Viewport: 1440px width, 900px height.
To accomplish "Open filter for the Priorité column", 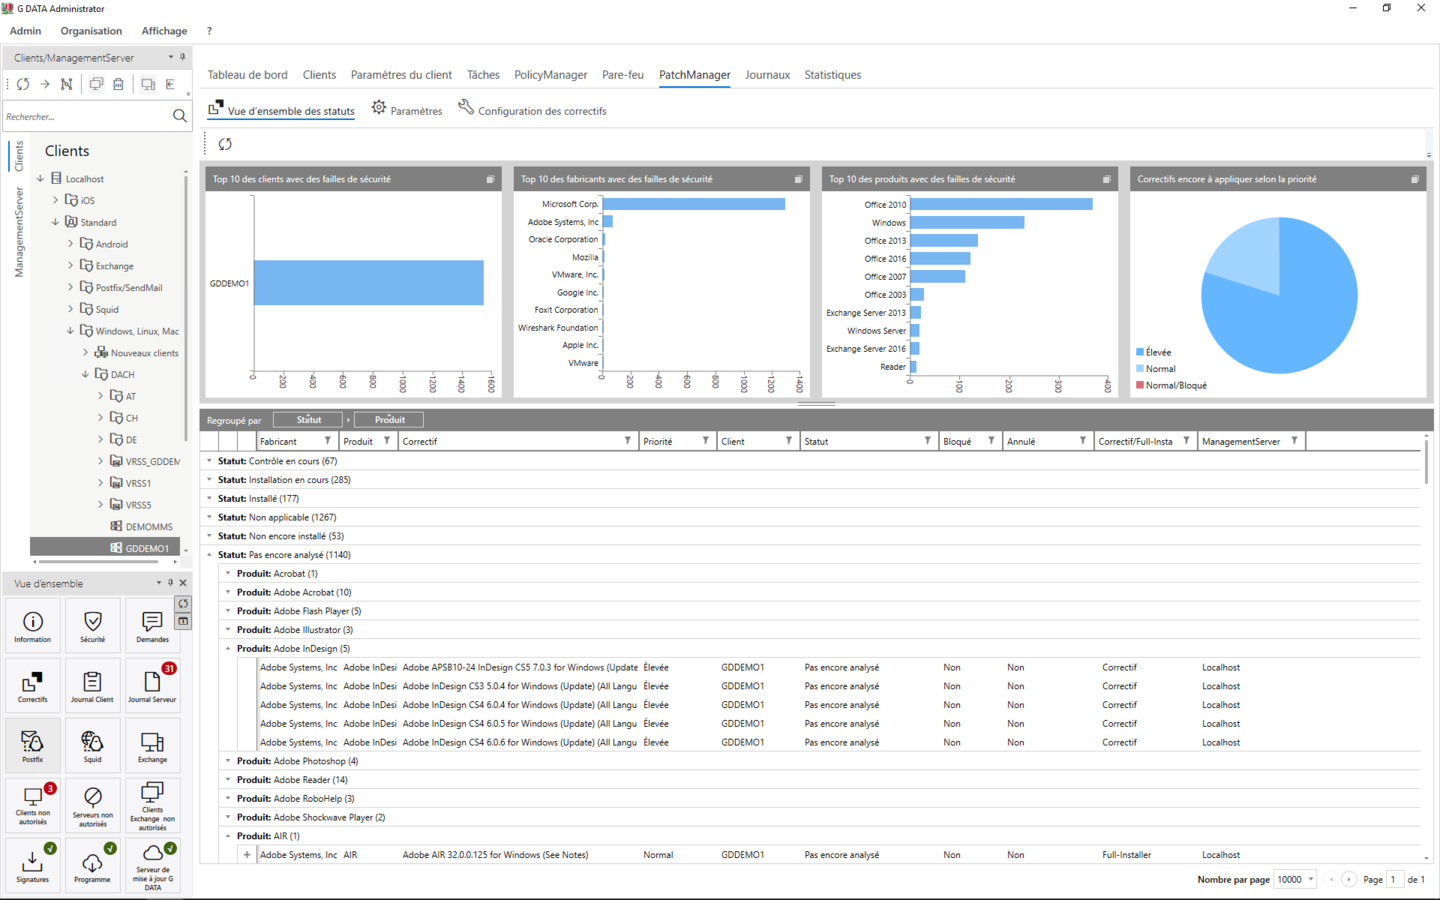I will pyautogui.click(x=705, y=441).
